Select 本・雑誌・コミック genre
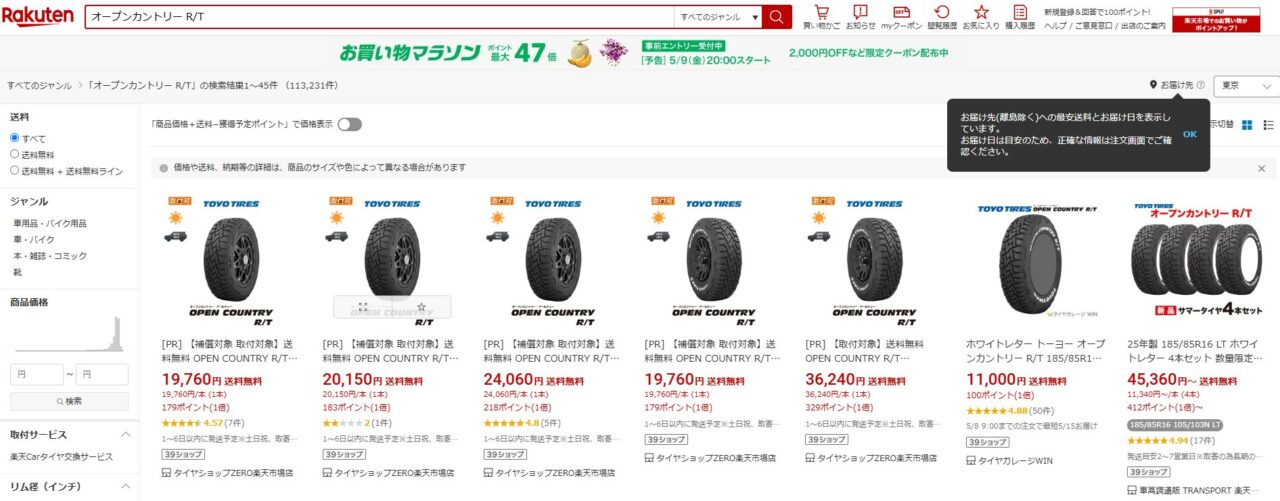1280x501 pixels. 50,256
